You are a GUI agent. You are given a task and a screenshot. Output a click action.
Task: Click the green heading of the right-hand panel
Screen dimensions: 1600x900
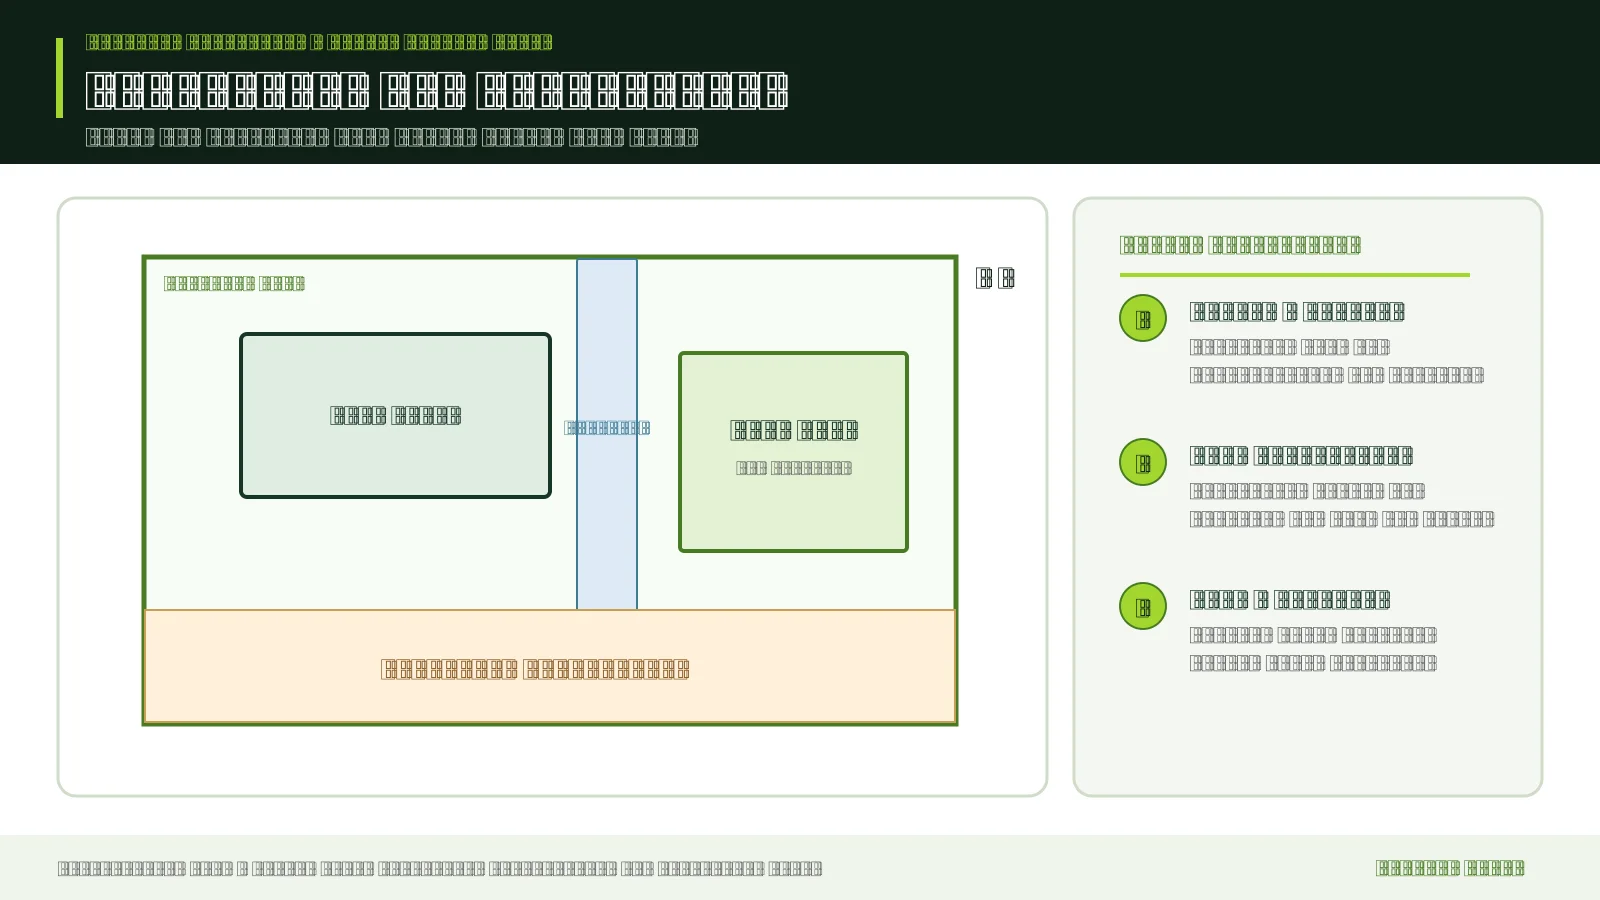point(1240,245)
